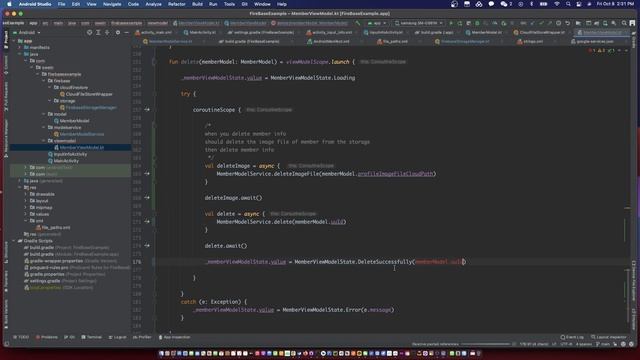The height and width of the screenshot is (360, 640).
Task: Open the Problems tool window
Action: (47, 337)
